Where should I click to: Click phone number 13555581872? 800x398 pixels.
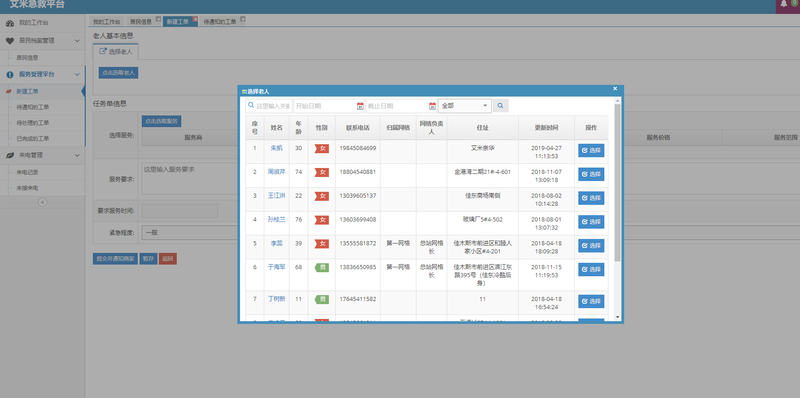pyautogui.click(x=358, y=243)
